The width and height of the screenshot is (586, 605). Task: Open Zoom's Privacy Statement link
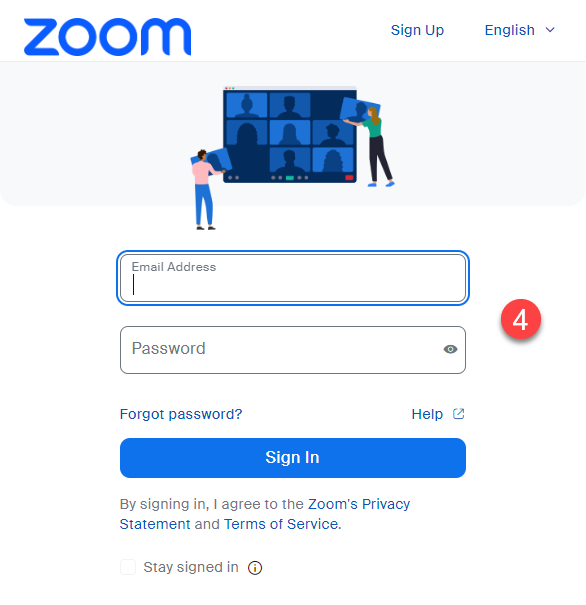(x=265, y=514)
